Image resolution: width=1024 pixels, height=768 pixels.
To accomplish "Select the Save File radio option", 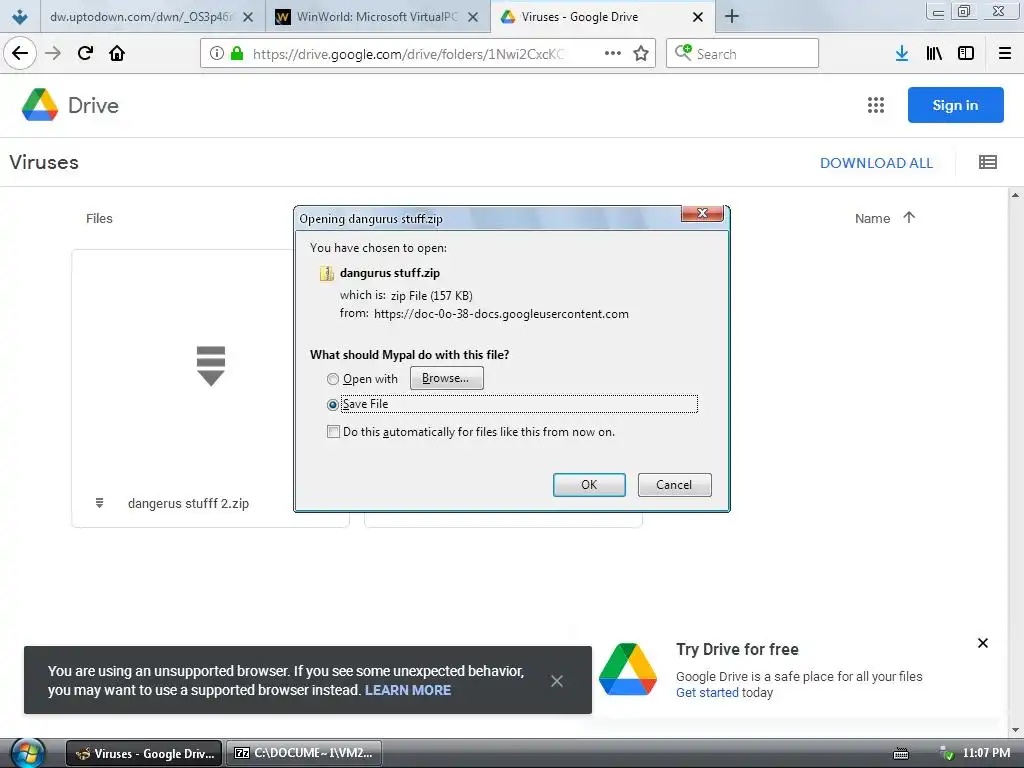I will (x=333, y=404).
